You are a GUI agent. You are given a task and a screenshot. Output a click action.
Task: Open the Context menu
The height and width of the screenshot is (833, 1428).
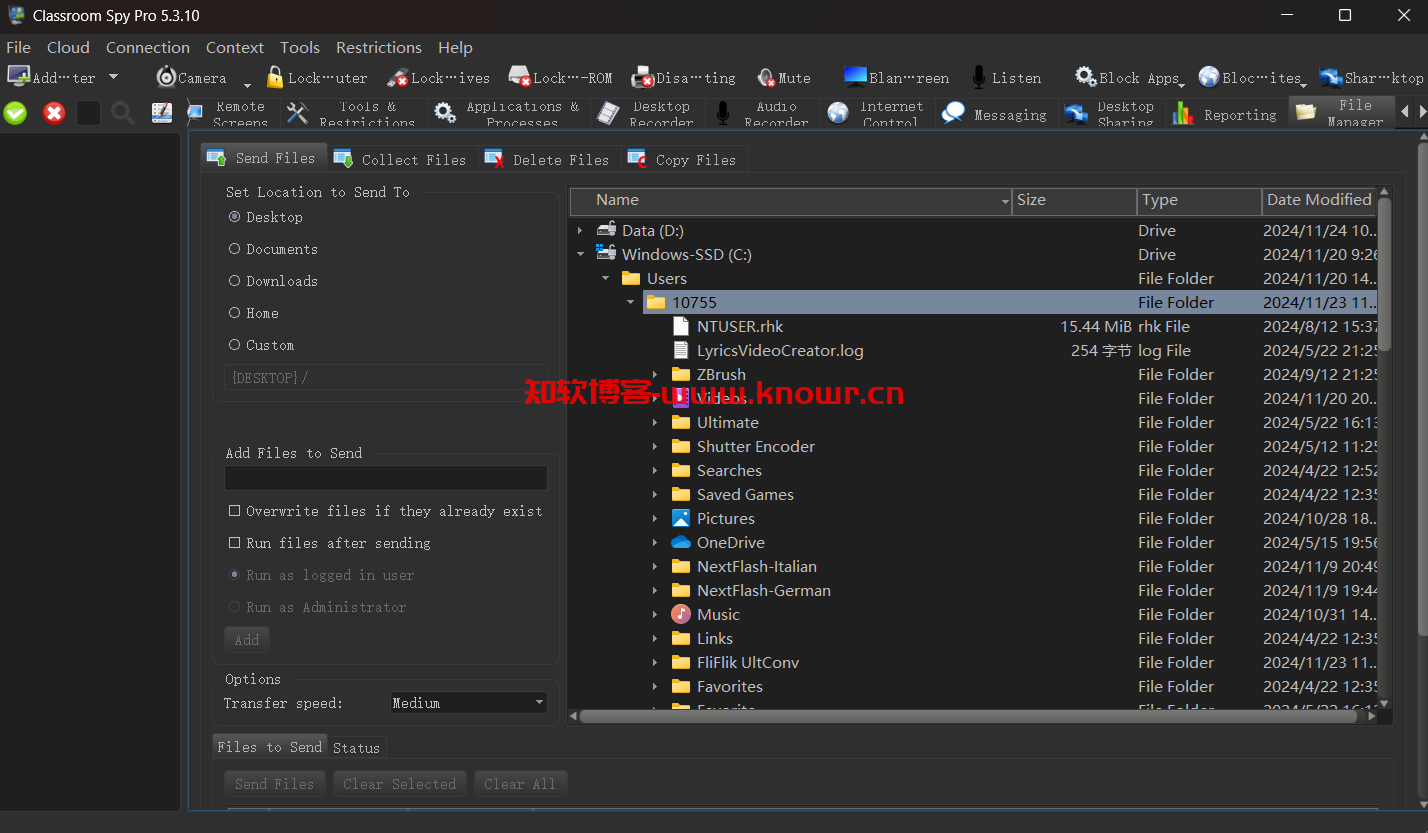tap(235, 47)
